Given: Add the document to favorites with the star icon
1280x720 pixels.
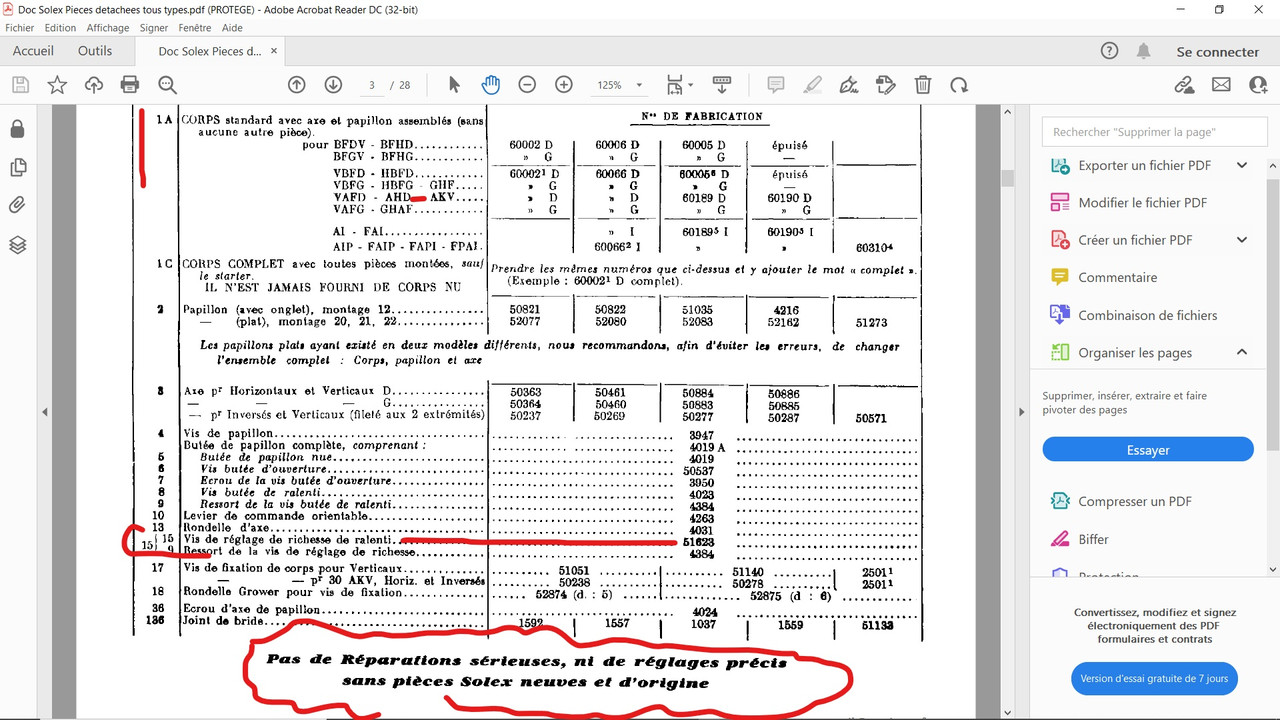Looking at the screenshot, I should (57, 85).
